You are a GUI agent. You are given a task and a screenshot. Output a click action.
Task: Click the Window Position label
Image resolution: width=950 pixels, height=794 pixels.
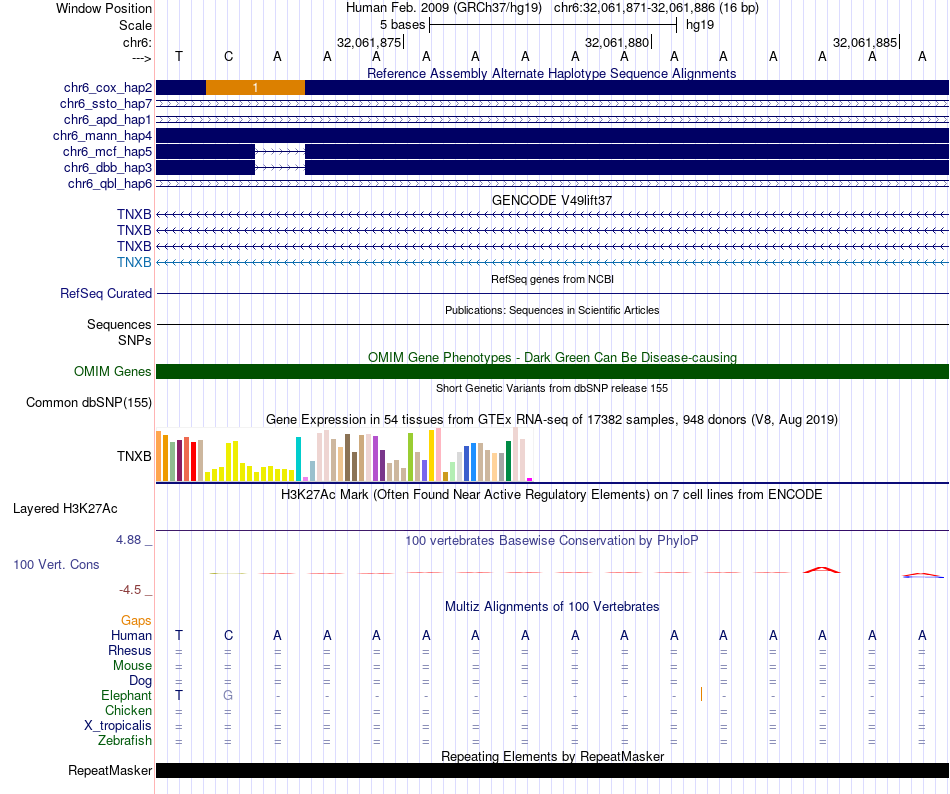(x=104, y=8)
